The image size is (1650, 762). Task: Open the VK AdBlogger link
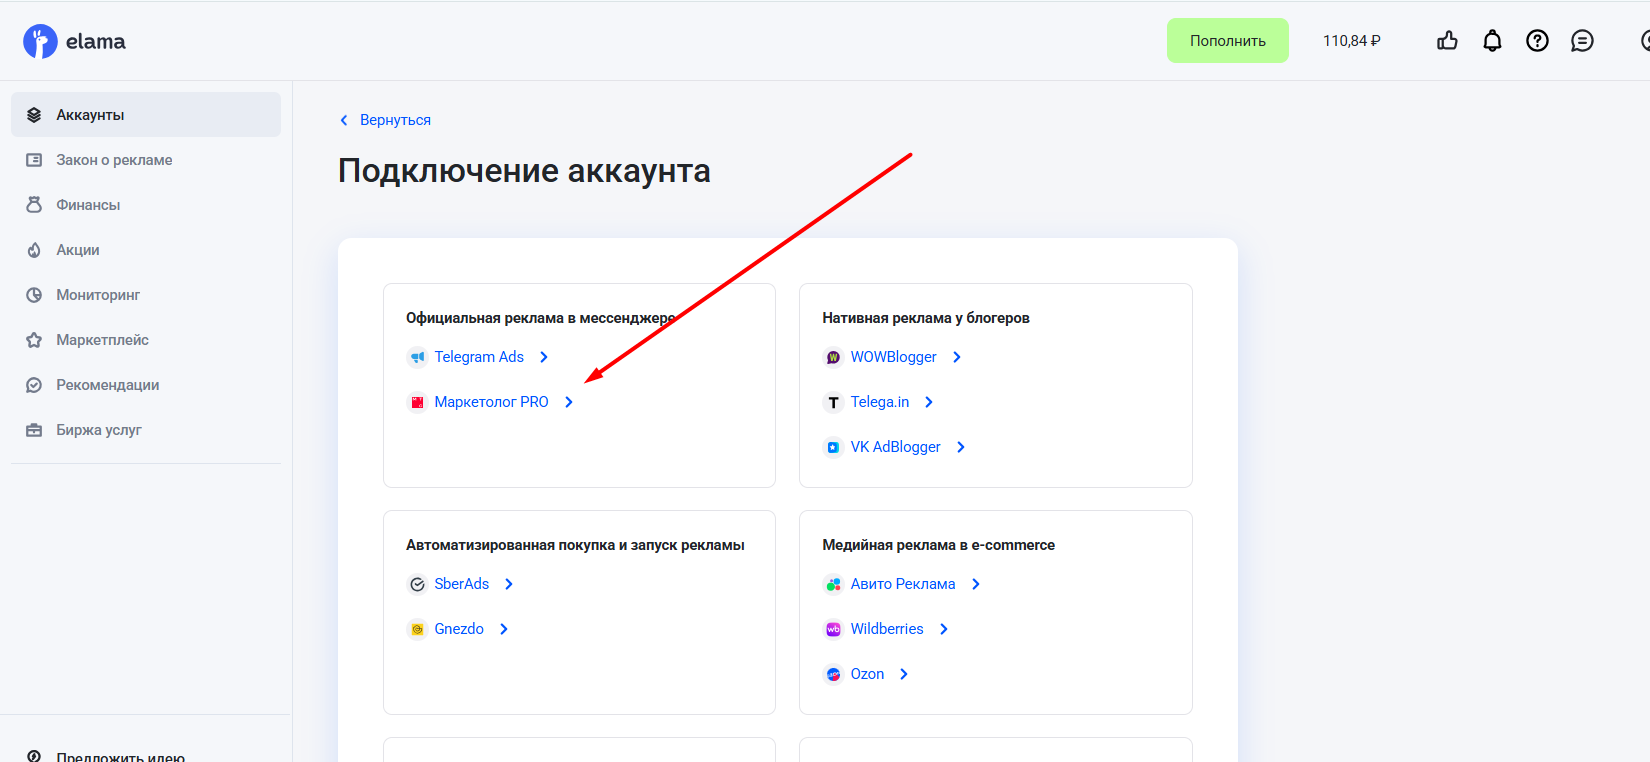(x=895, y=447)
